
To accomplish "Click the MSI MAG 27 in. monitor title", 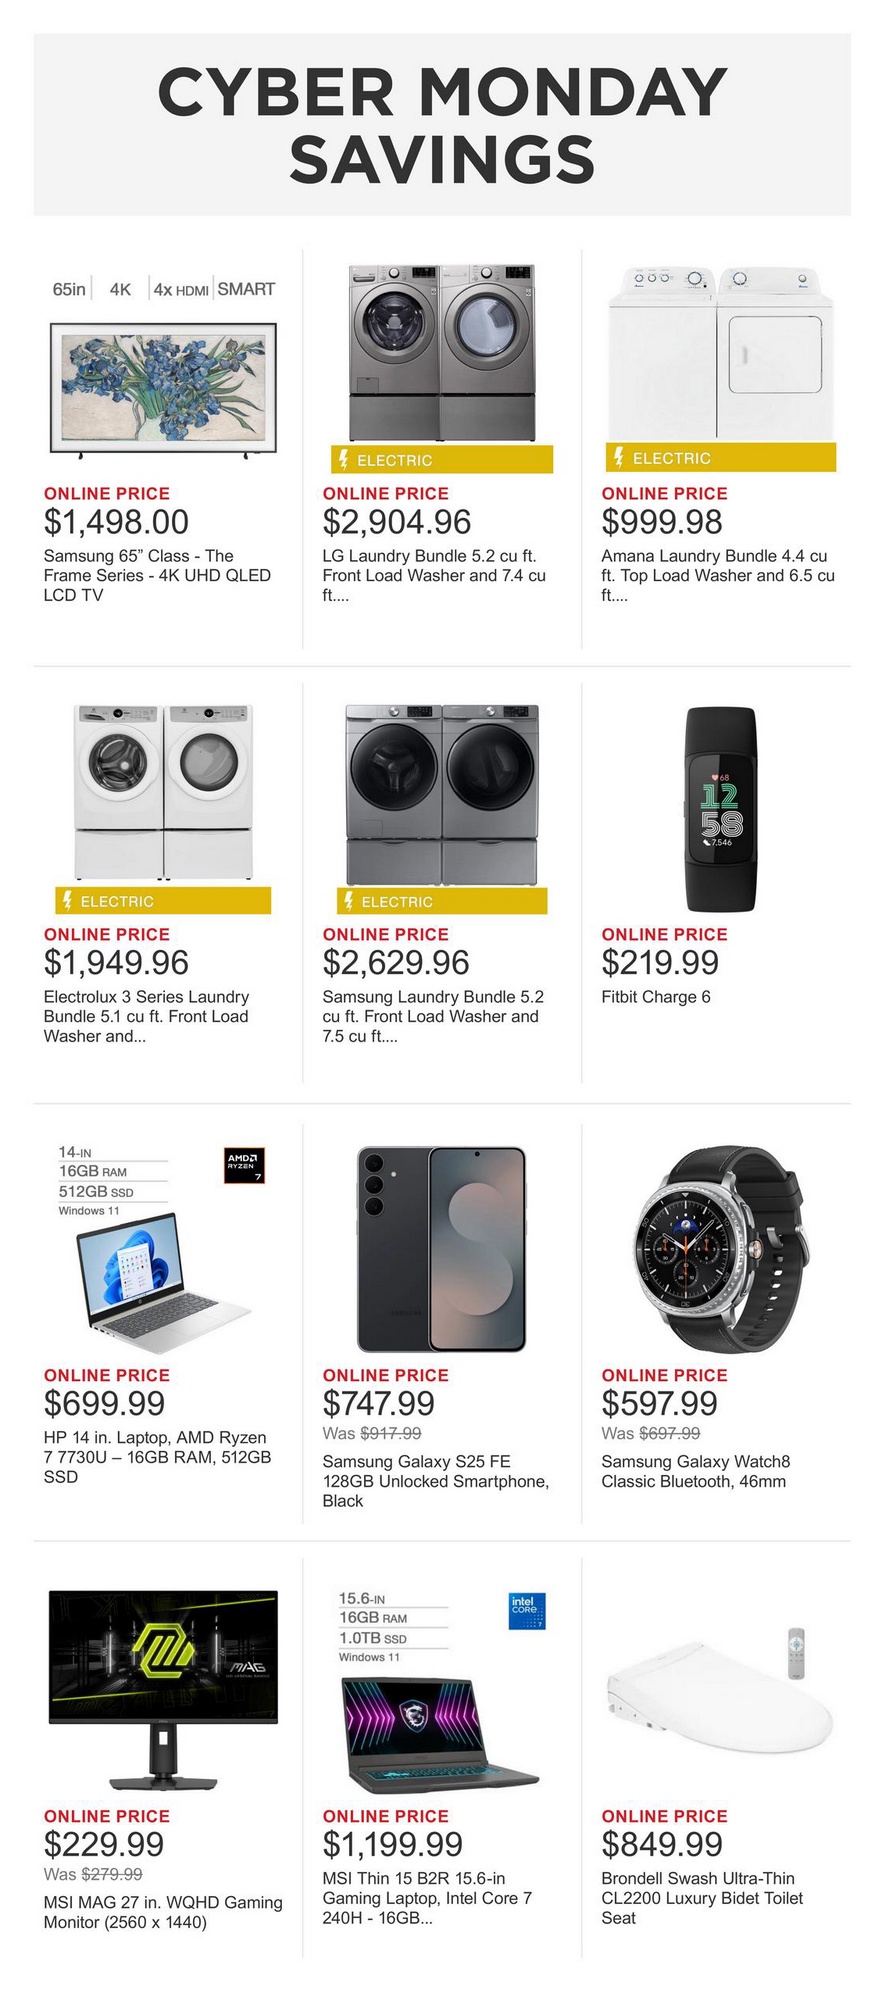I will (163, 1912).
